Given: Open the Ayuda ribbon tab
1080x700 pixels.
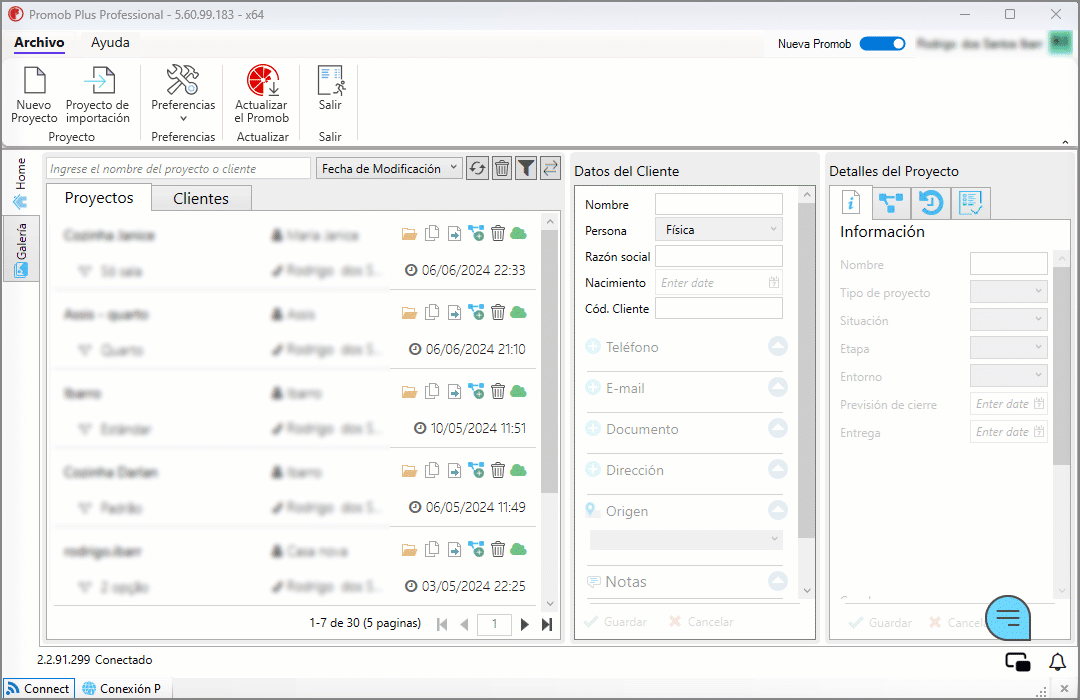Looking at the screenshot, I should (x=110, y=43).
